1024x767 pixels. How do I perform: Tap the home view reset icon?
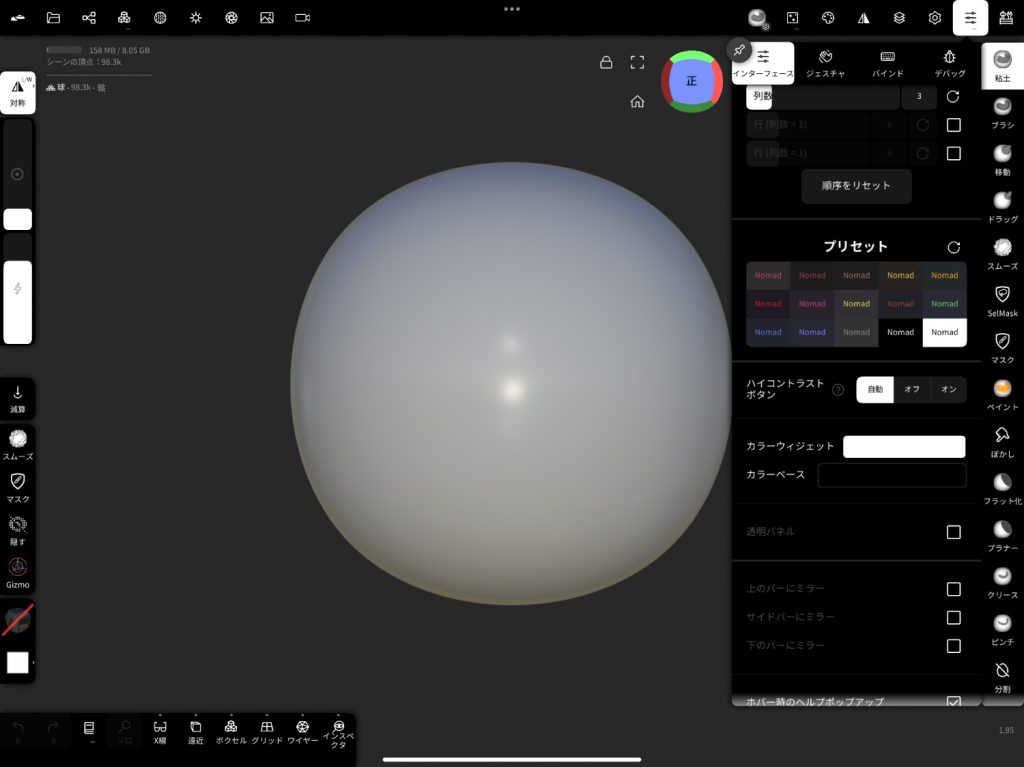[637, 101]
